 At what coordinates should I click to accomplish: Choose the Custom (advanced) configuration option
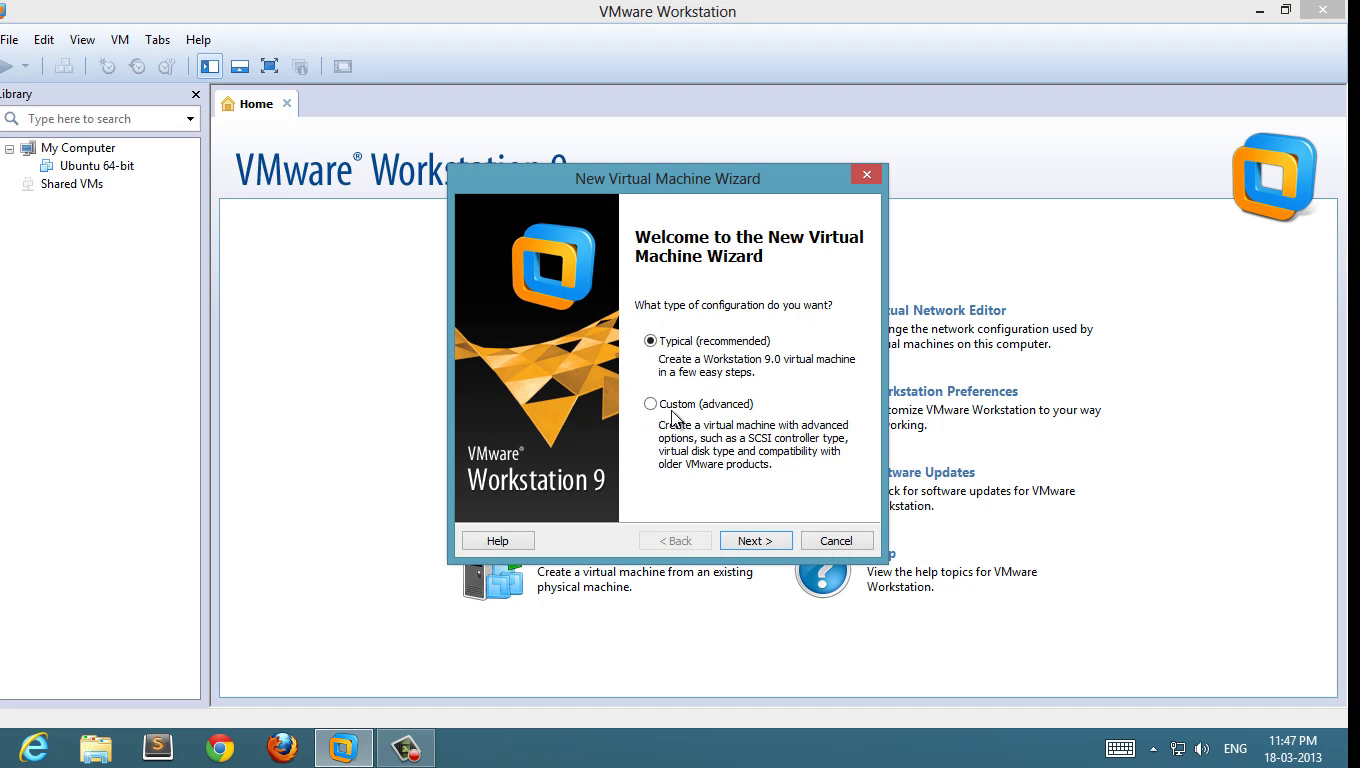coord(651,404)
